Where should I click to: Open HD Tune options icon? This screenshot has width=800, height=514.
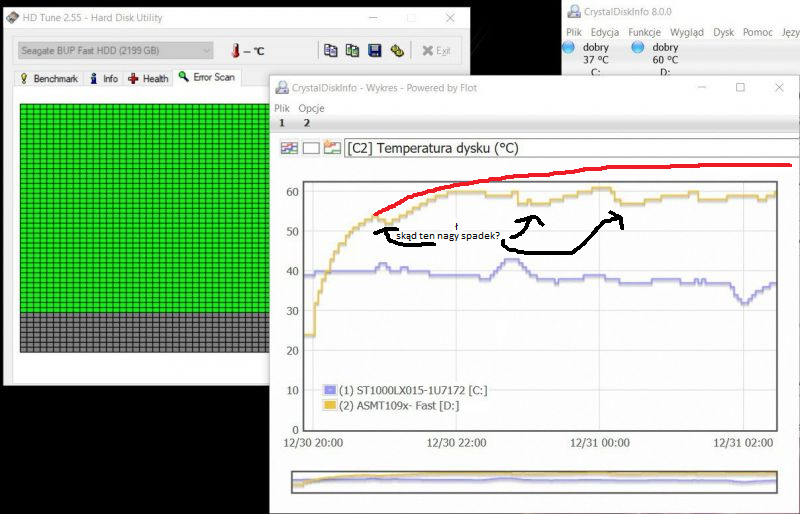pyautogui.click(x=397, y=51)
